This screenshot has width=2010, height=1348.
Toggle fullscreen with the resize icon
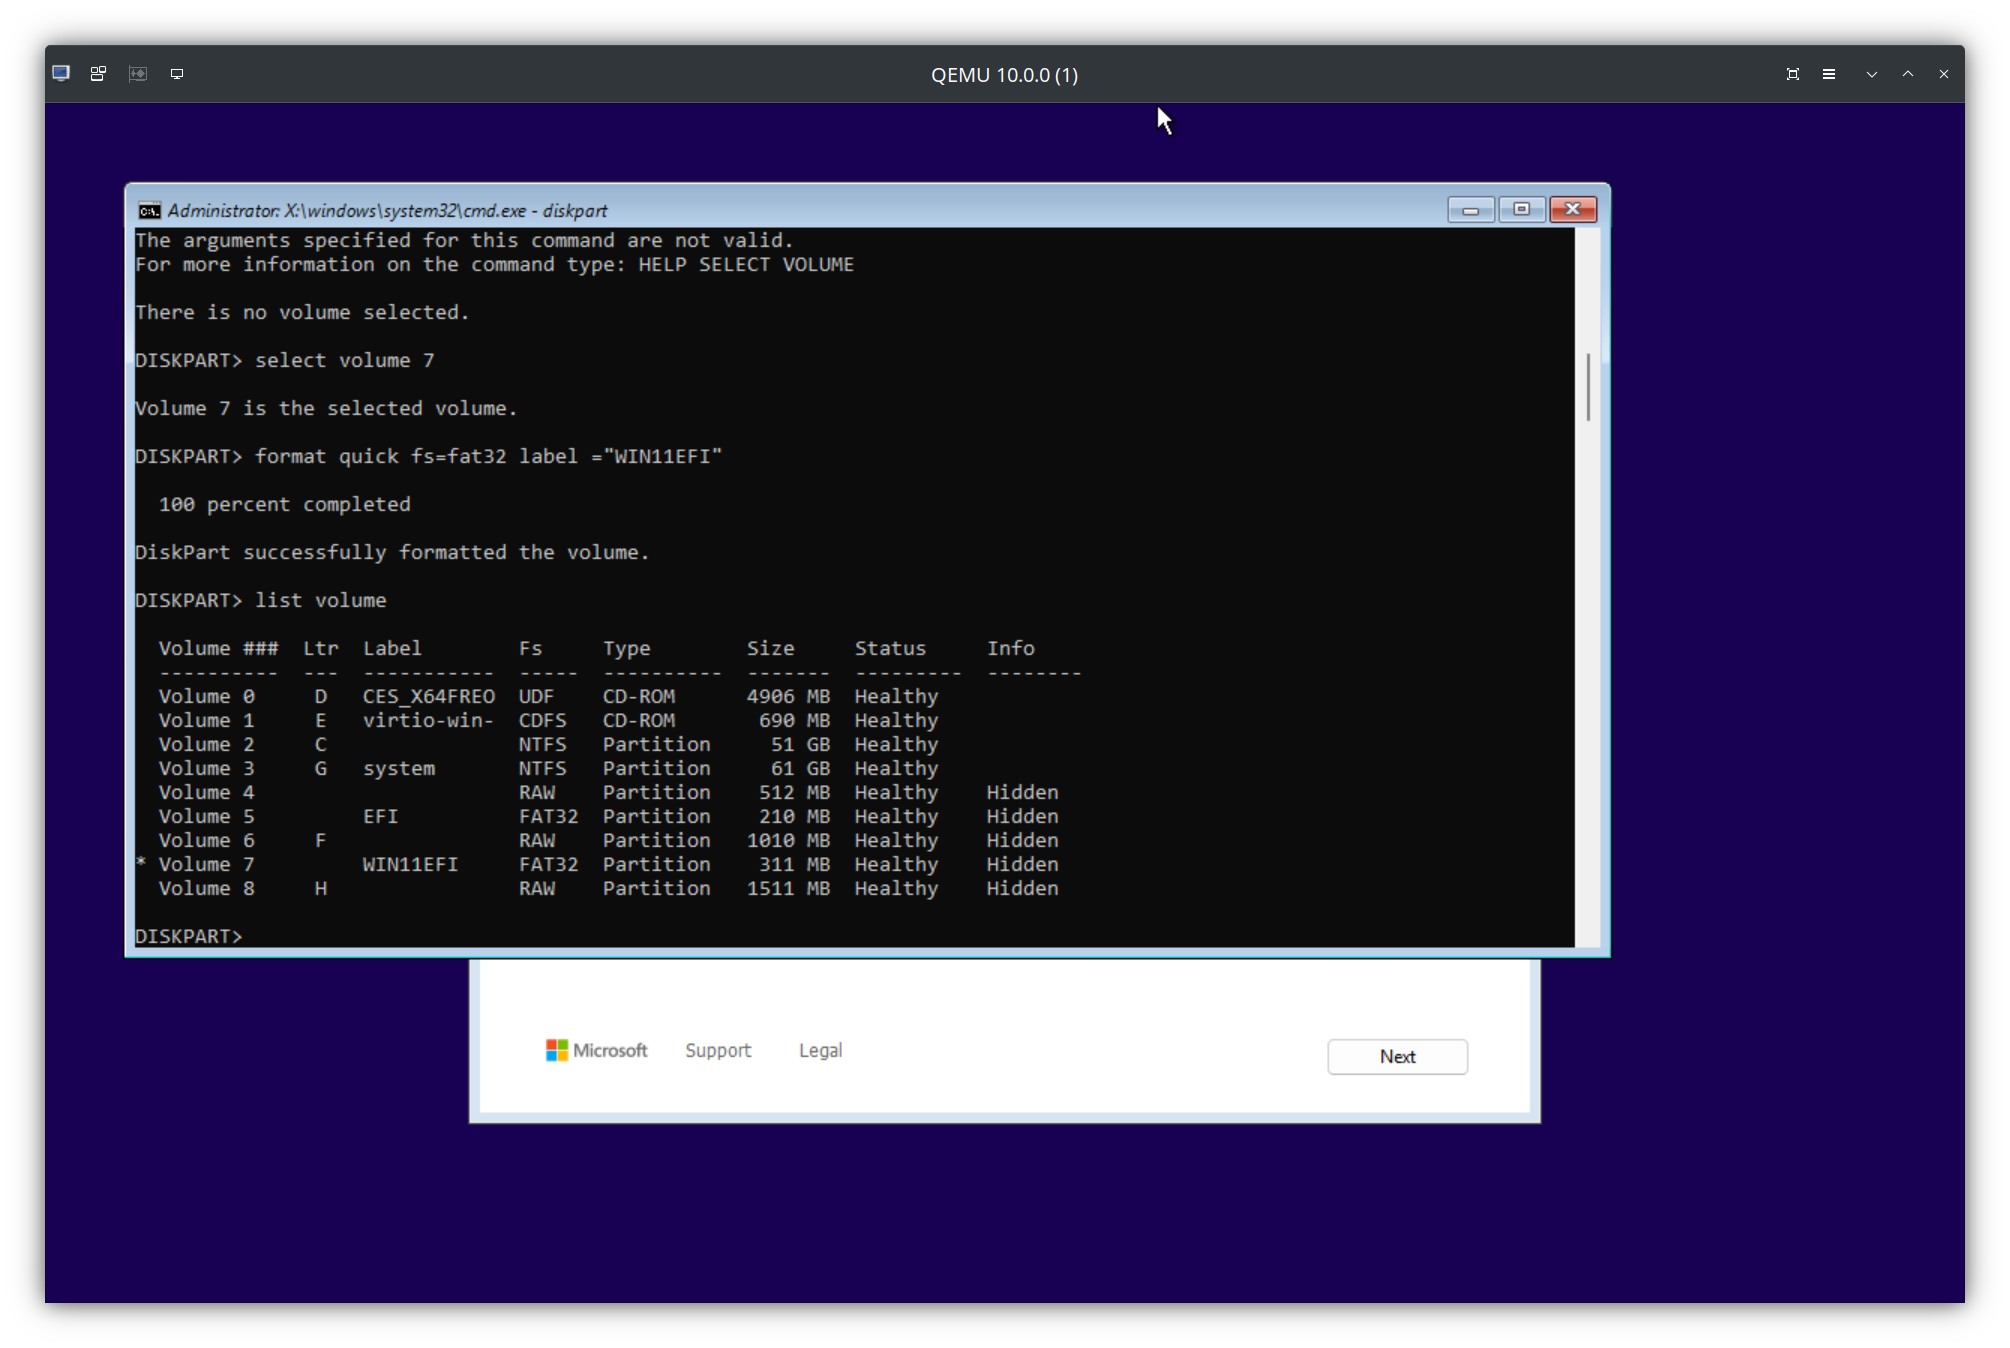1793,73
